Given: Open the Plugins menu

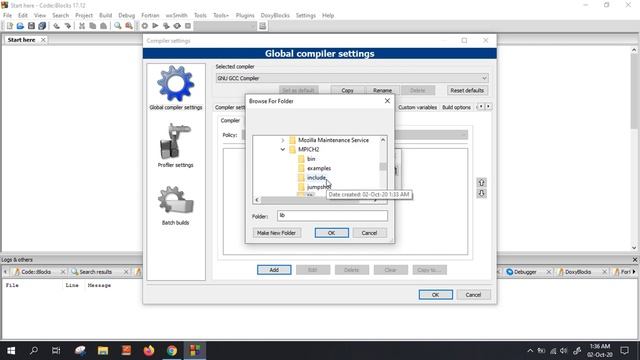Looking at the screenshot, I should (245, 15).
